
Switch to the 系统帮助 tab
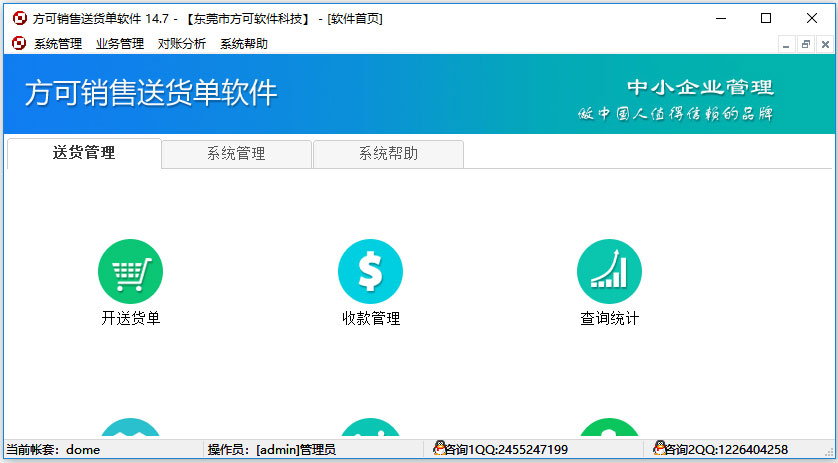[x=388, y=154]
